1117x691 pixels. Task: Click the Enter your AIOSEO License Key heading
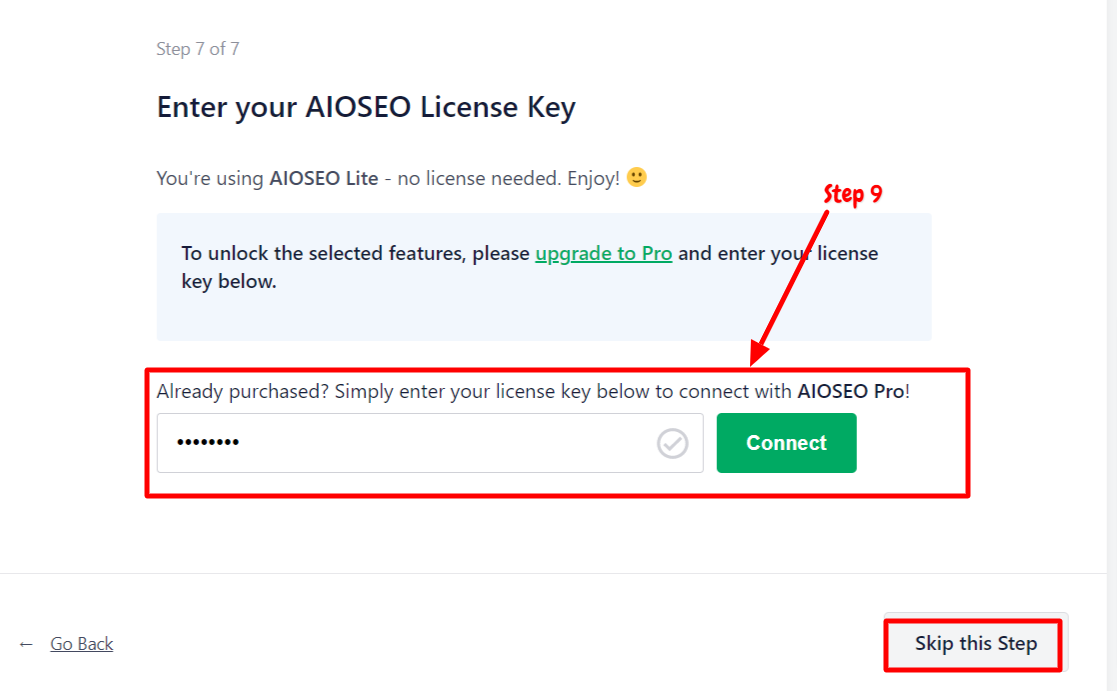pyautogui.click(x=366, y=108)
